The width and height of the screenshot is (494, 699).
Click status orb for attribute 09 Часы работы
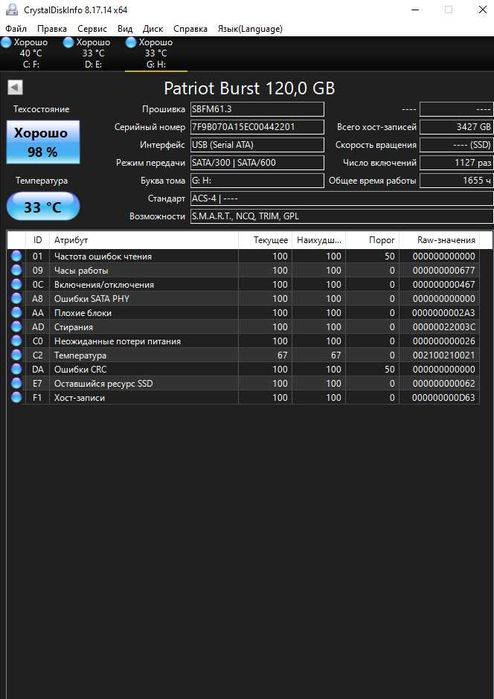pos(16,270)
